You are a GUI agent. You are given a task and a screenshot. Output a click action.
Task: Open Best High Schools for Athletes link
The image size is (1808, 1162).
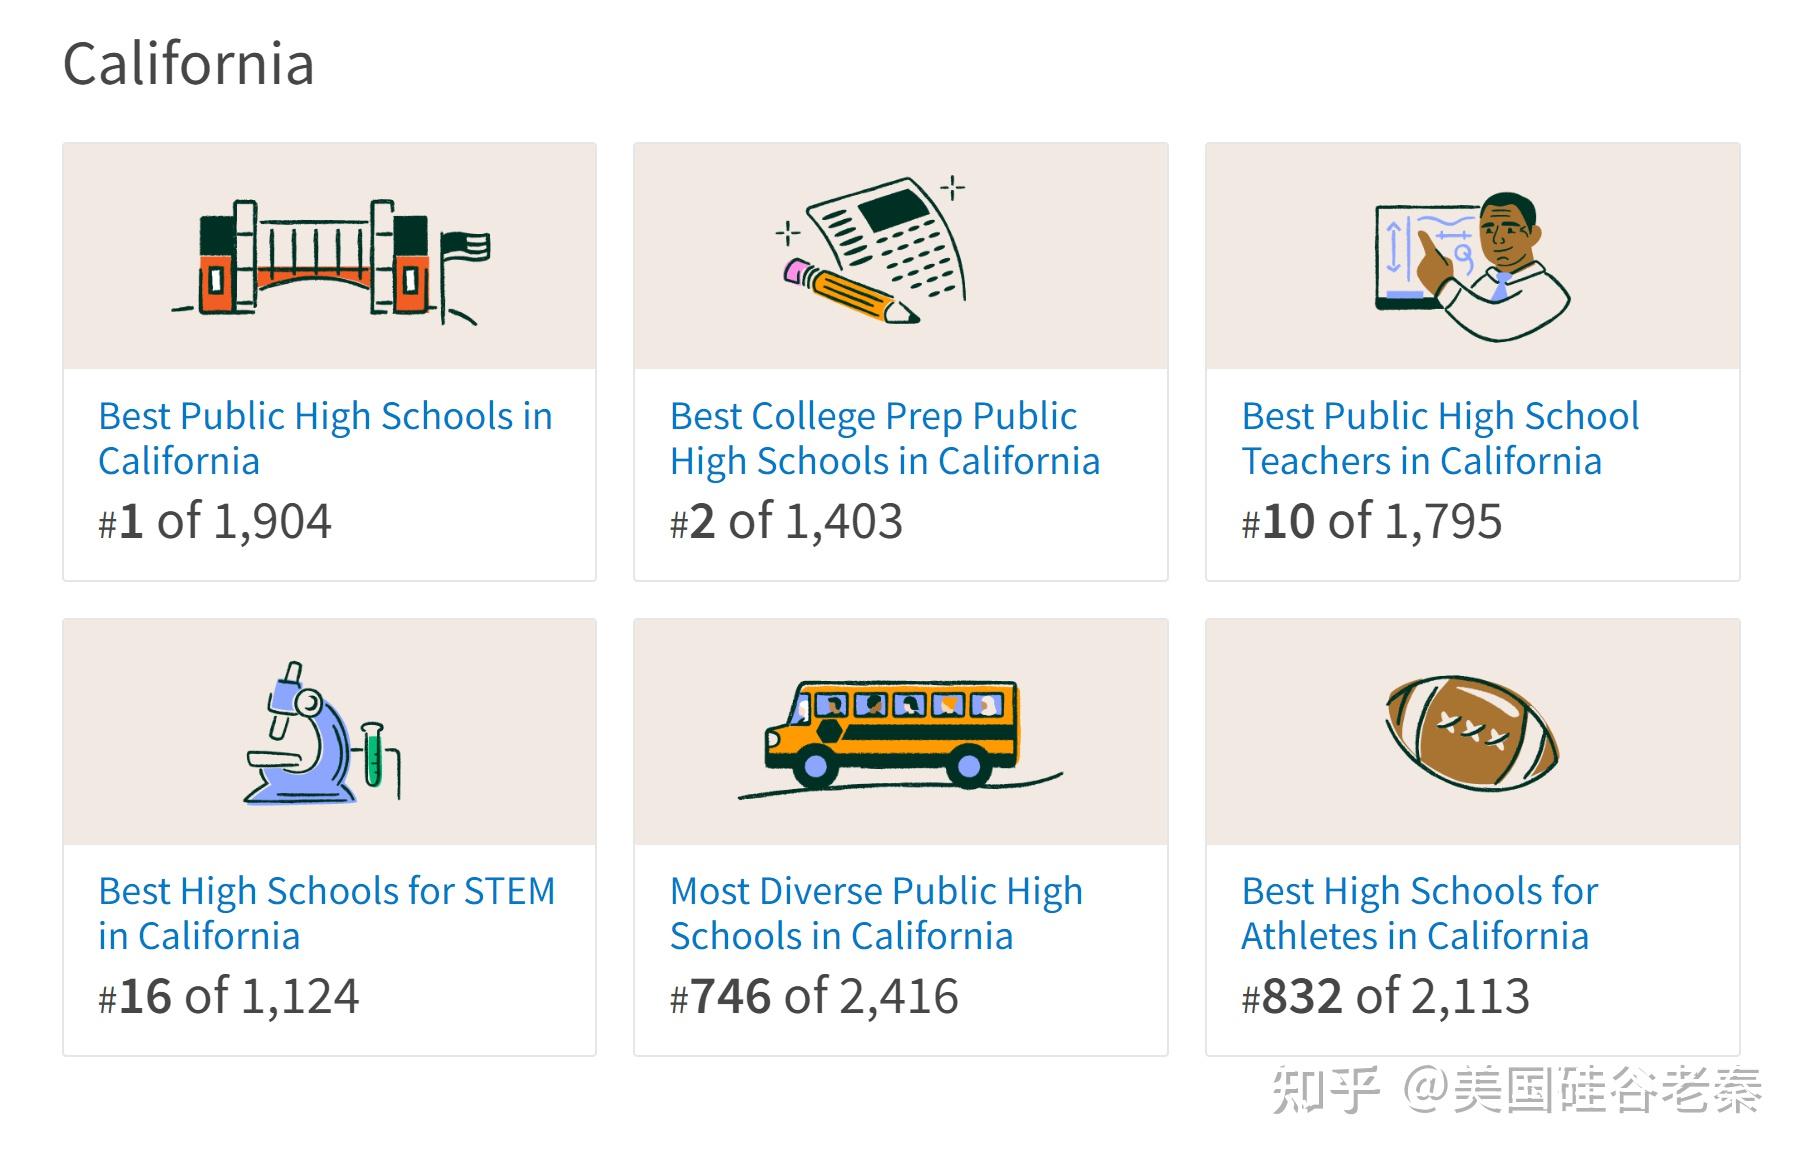[1419, 913]
